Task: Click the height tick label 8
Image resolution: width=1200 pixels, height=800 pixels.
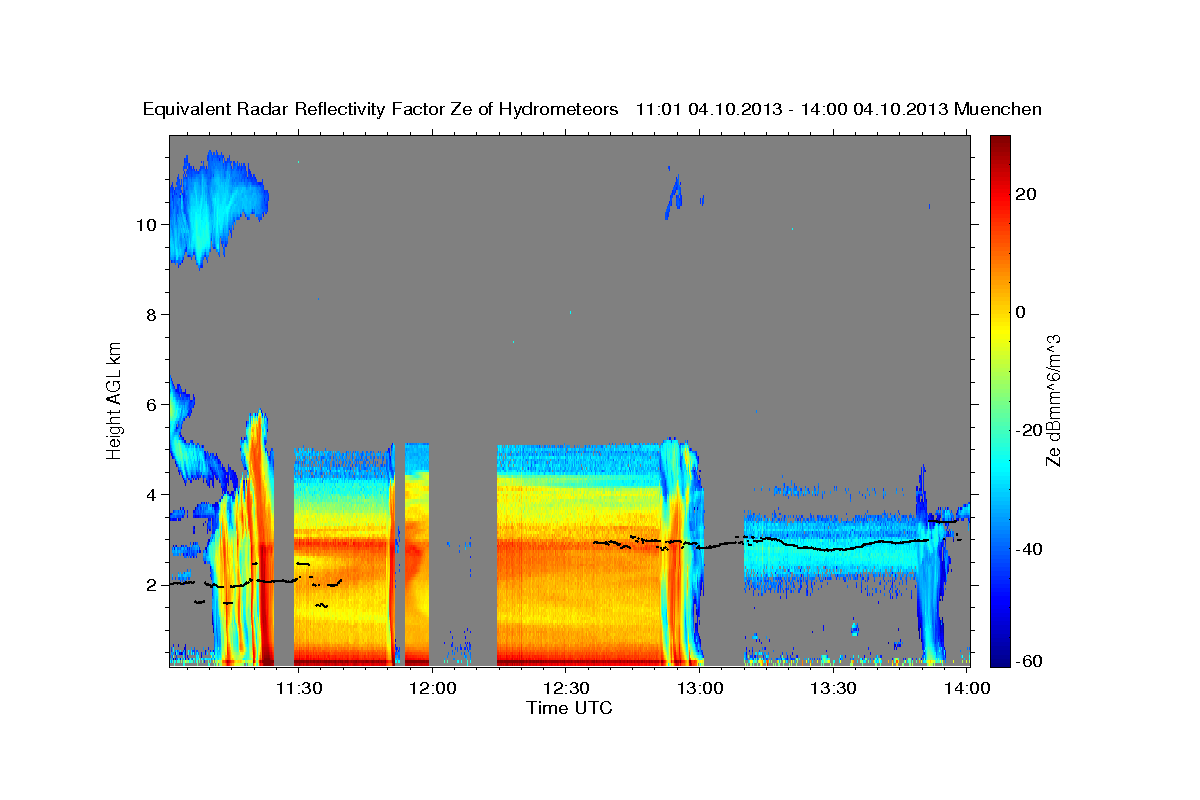Action: click(152, 315)
